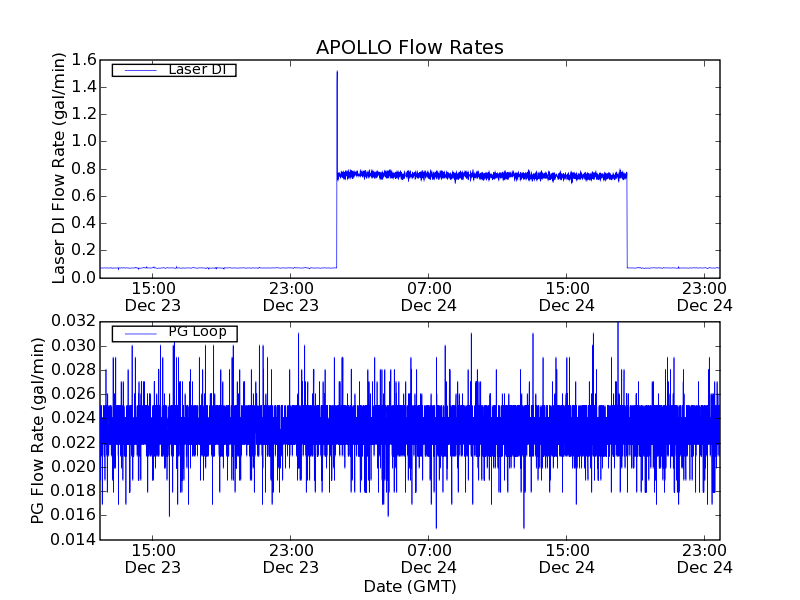Click top chart's 23:00 Dec 24 label
This screenshot has width=800, height=600.
[x=705, y=297]
